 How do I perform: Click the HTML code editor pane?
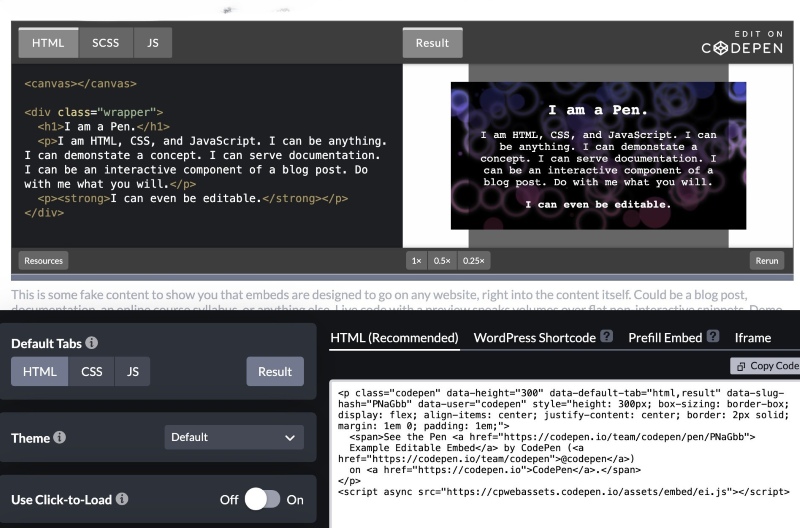tap(207, 156)
